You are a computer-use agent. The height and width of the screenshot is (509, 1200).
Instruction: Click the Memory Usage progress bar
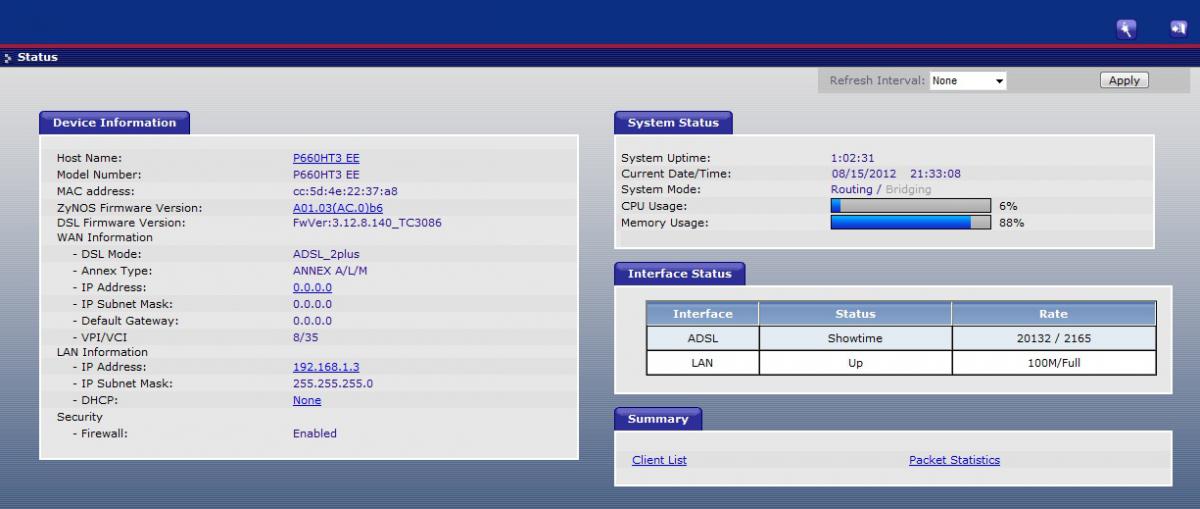910,223
